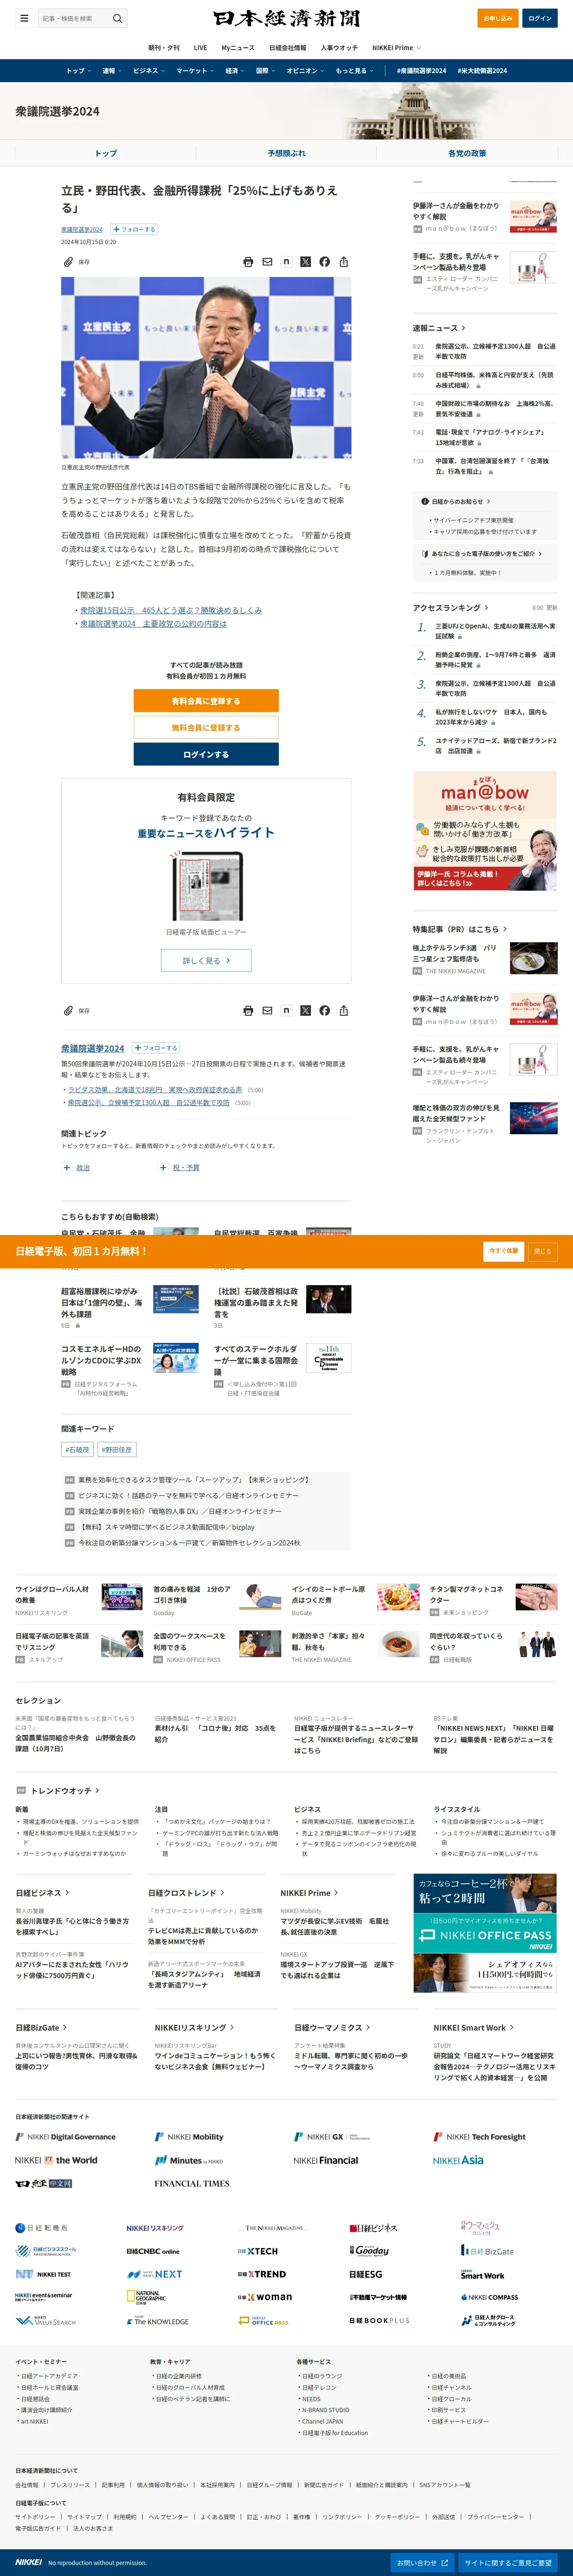
Task: Print article using bottom printer icon
Action: click(x=248, y=1011)
